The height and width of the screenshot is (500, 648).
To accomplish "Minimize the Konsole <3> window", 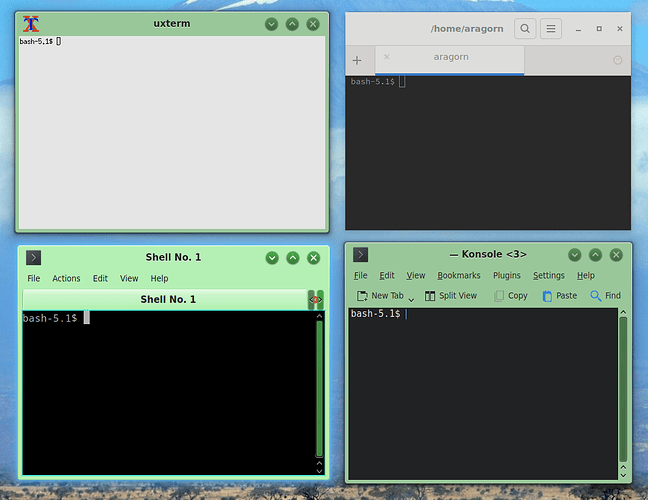I will coord(574,255).
